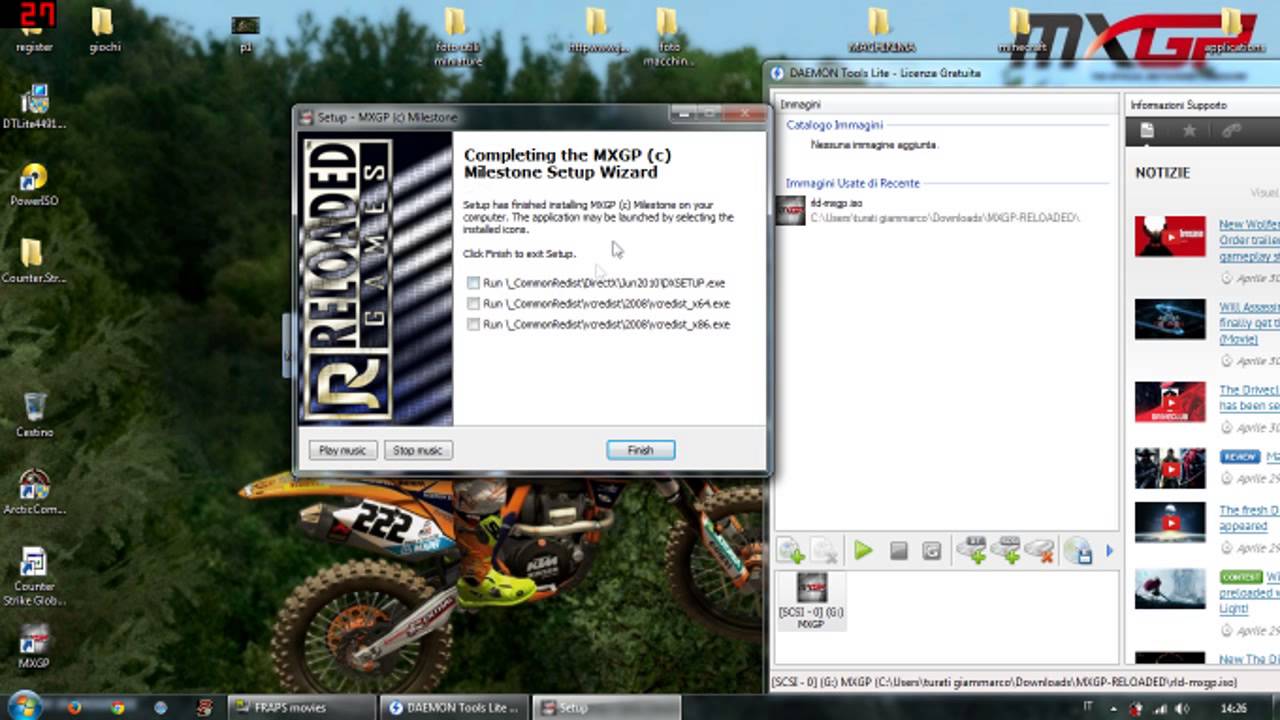Open the Cestino recycle bin
1280x720 pixels.
(34, 415)
